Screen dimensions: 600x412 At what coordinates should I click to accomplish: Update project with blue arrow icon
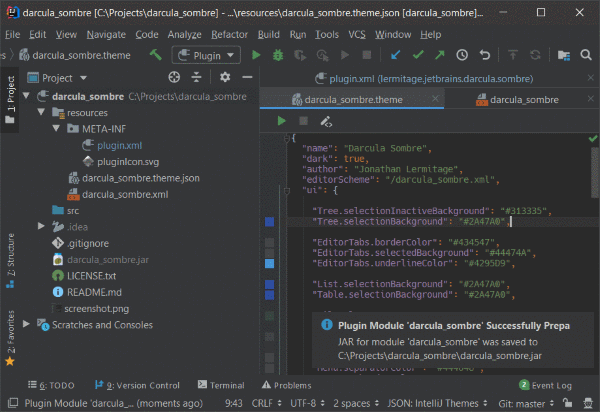[x=395, y=55]
